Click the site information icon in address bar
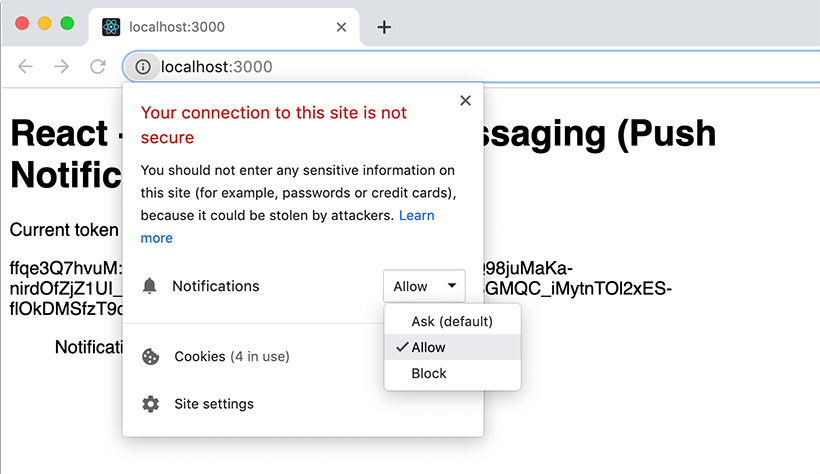 point(143,67)
